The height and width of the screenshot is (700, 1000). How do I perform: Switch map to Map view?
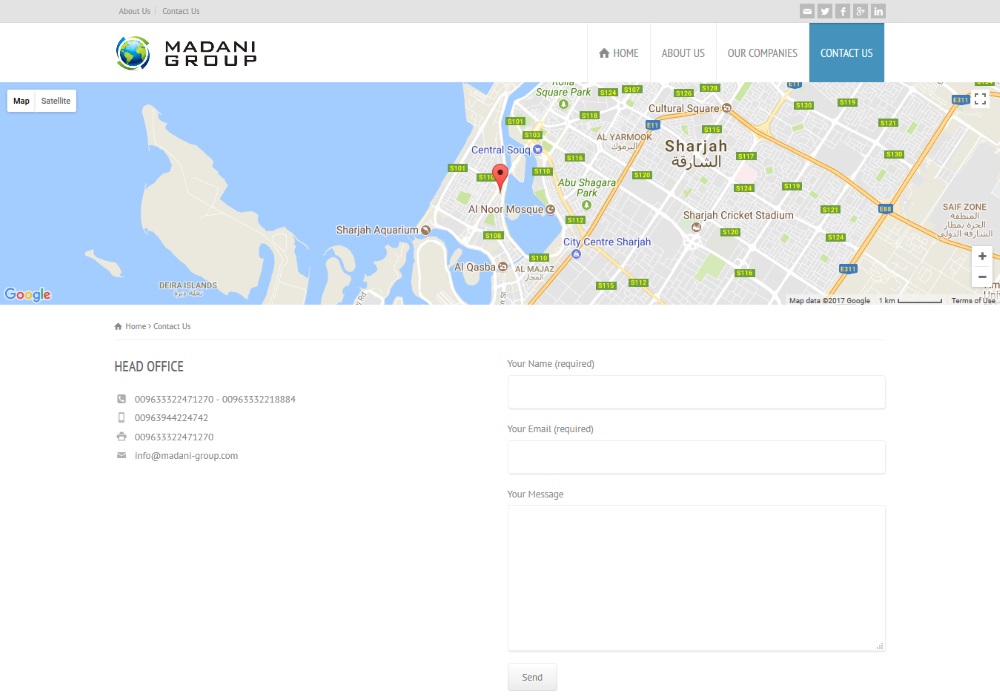tap(22, 101)
